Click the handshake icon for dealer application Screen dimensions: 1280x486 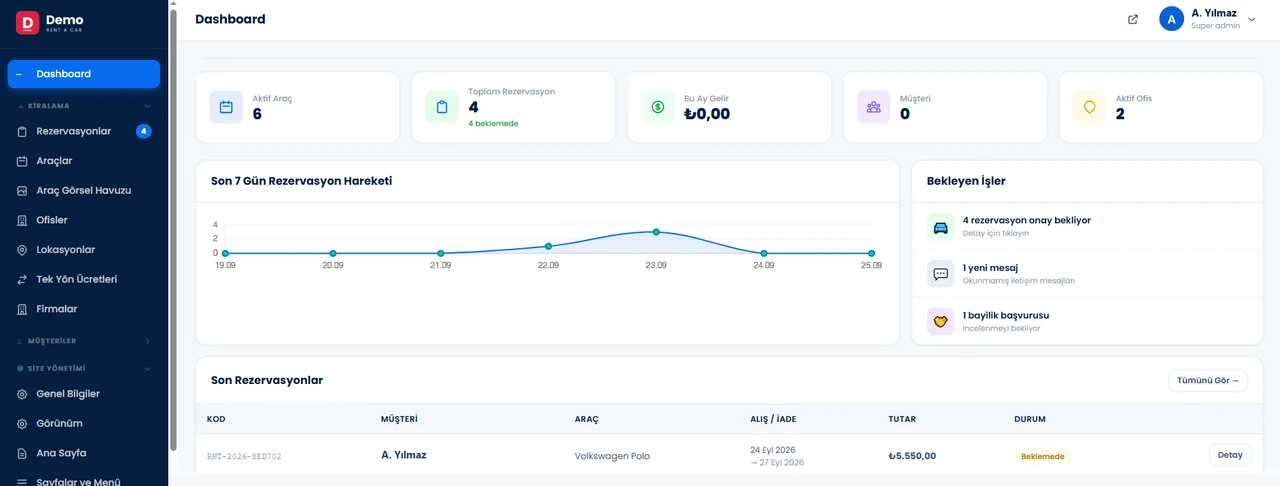click(x=941, y=321)
